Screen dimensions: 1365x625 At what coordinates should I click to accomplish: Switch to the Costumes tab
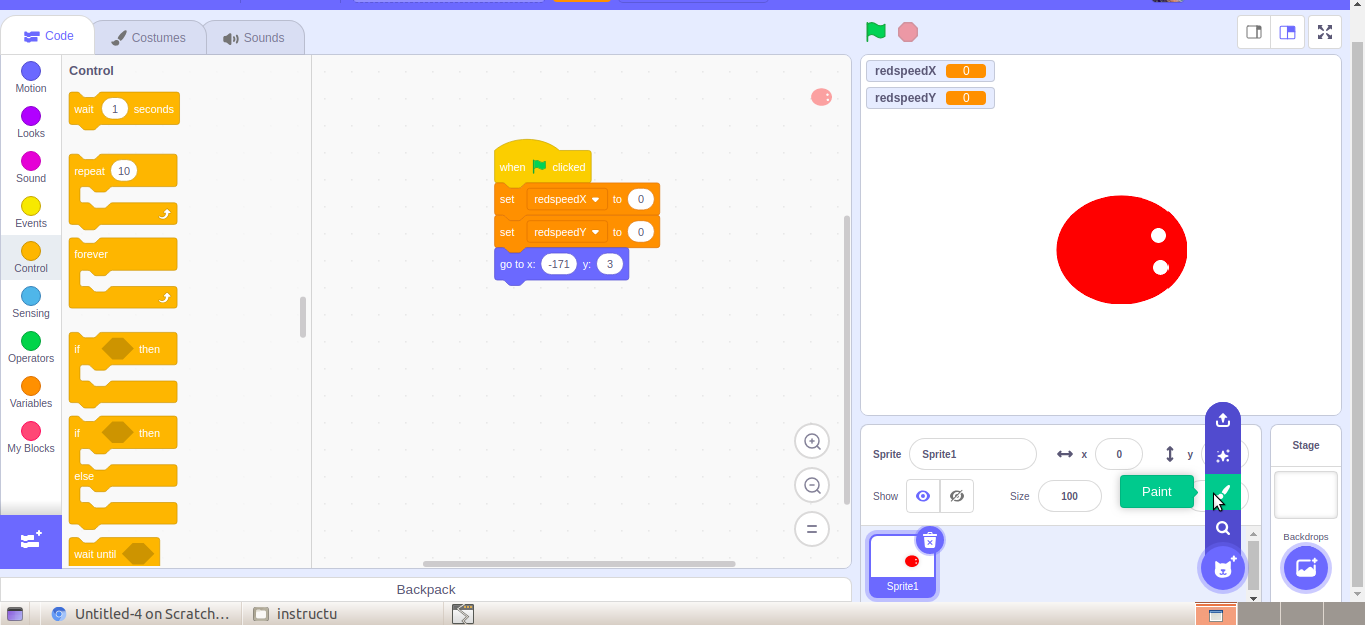point(149,36)
